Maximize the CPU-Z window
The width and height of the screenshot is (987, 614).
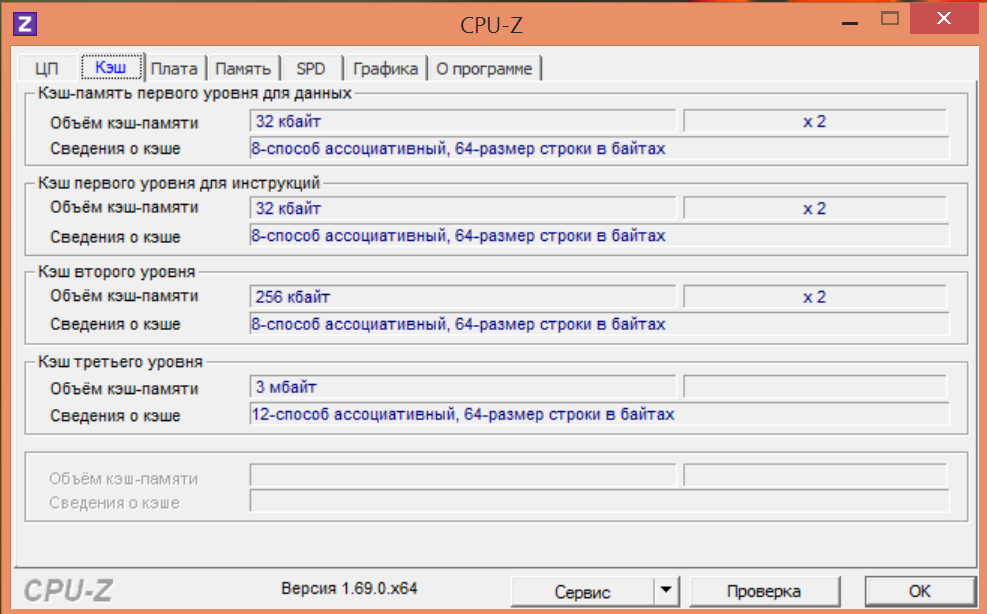(889, 19)
